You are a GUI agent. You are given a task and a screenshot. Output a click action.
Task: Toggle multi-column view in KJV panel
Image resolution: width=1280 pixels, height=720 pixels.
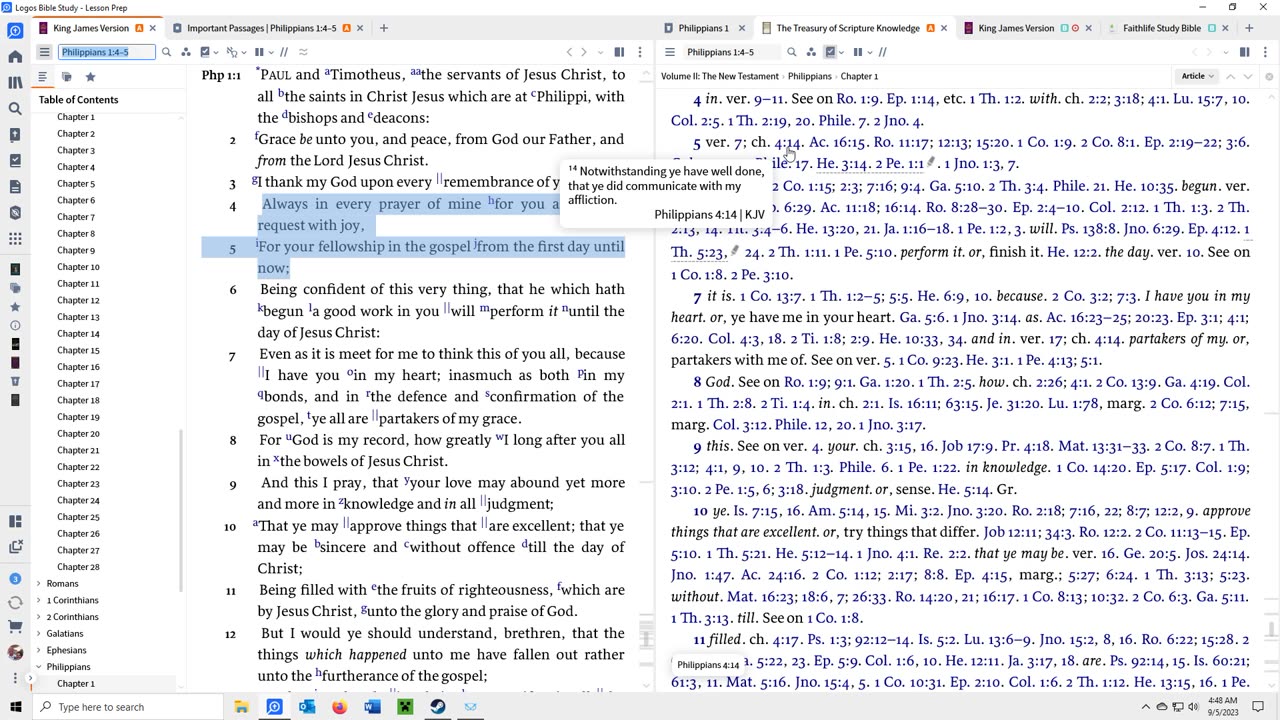(x=620, y=52)
